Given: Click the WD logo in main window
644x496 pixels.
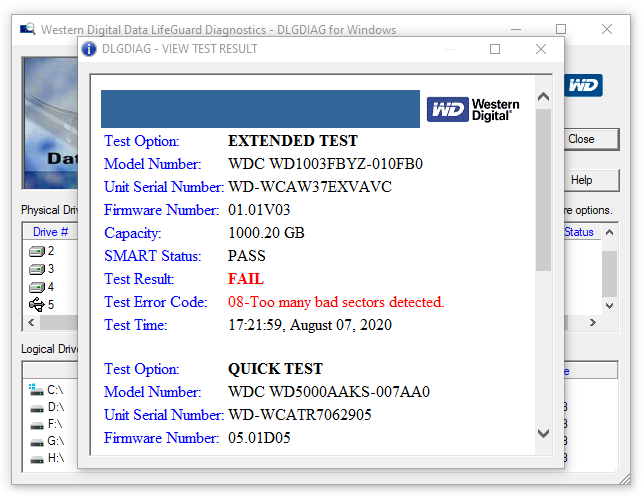Looking at the screenshot, I should [583, 85].
